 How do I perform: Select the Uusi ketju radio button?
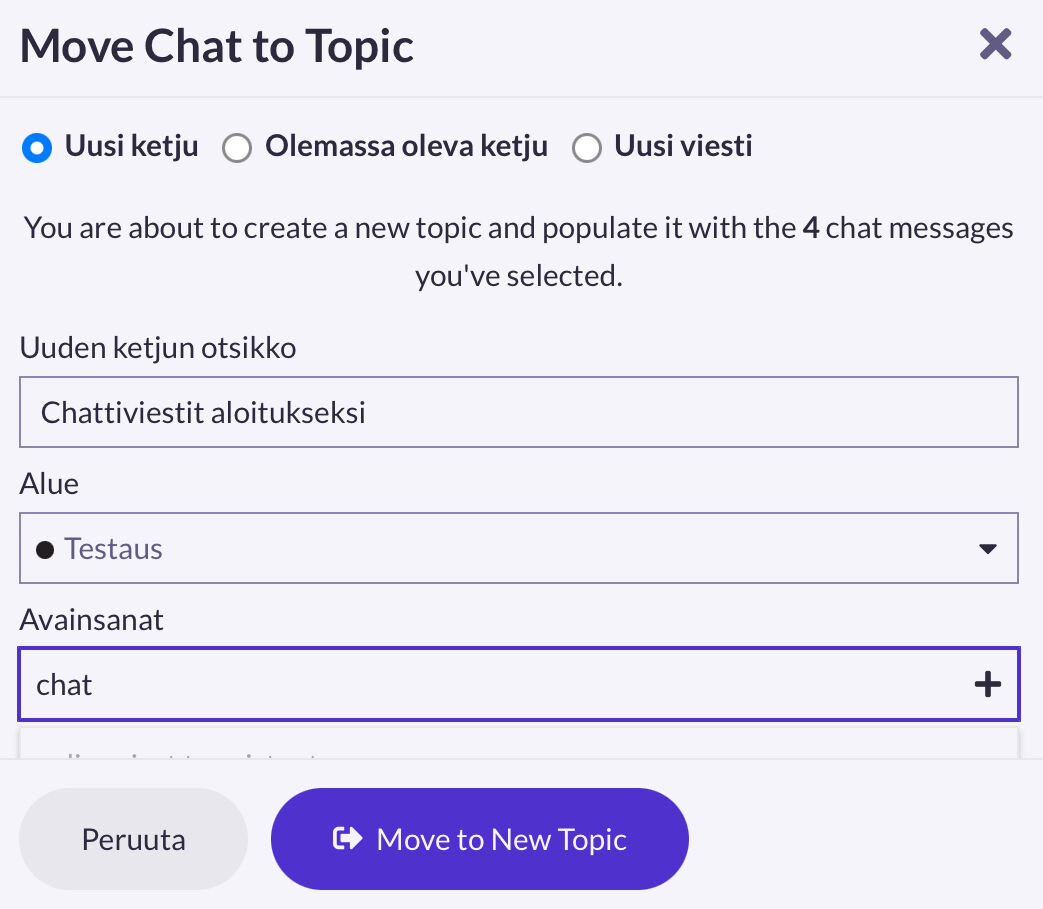[x=36, y=148]
